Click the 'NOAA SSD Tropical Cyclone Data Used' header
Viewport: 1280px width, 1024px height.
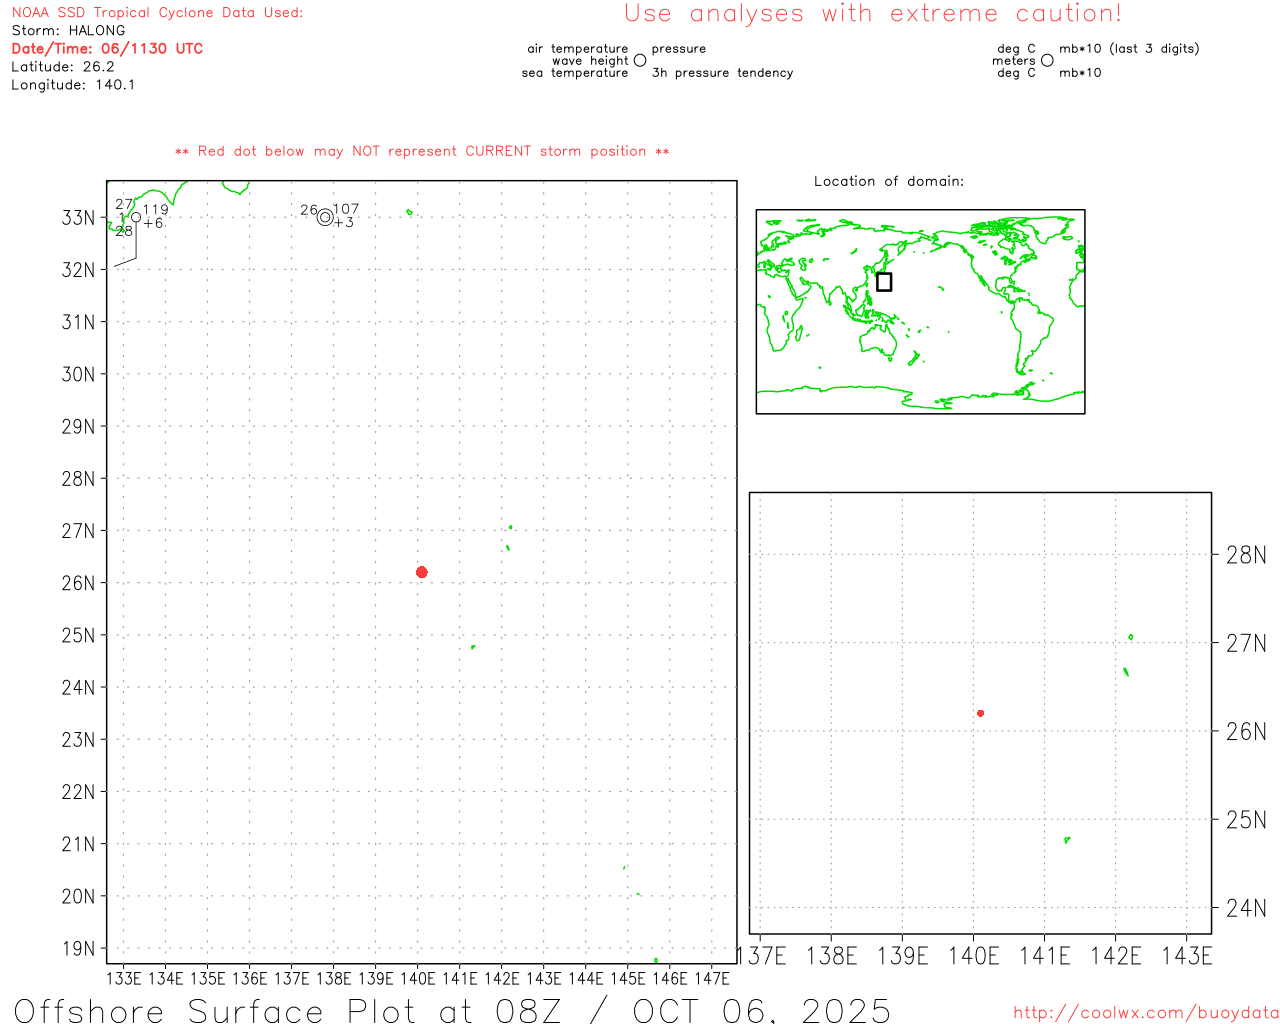tap(157, 13)
